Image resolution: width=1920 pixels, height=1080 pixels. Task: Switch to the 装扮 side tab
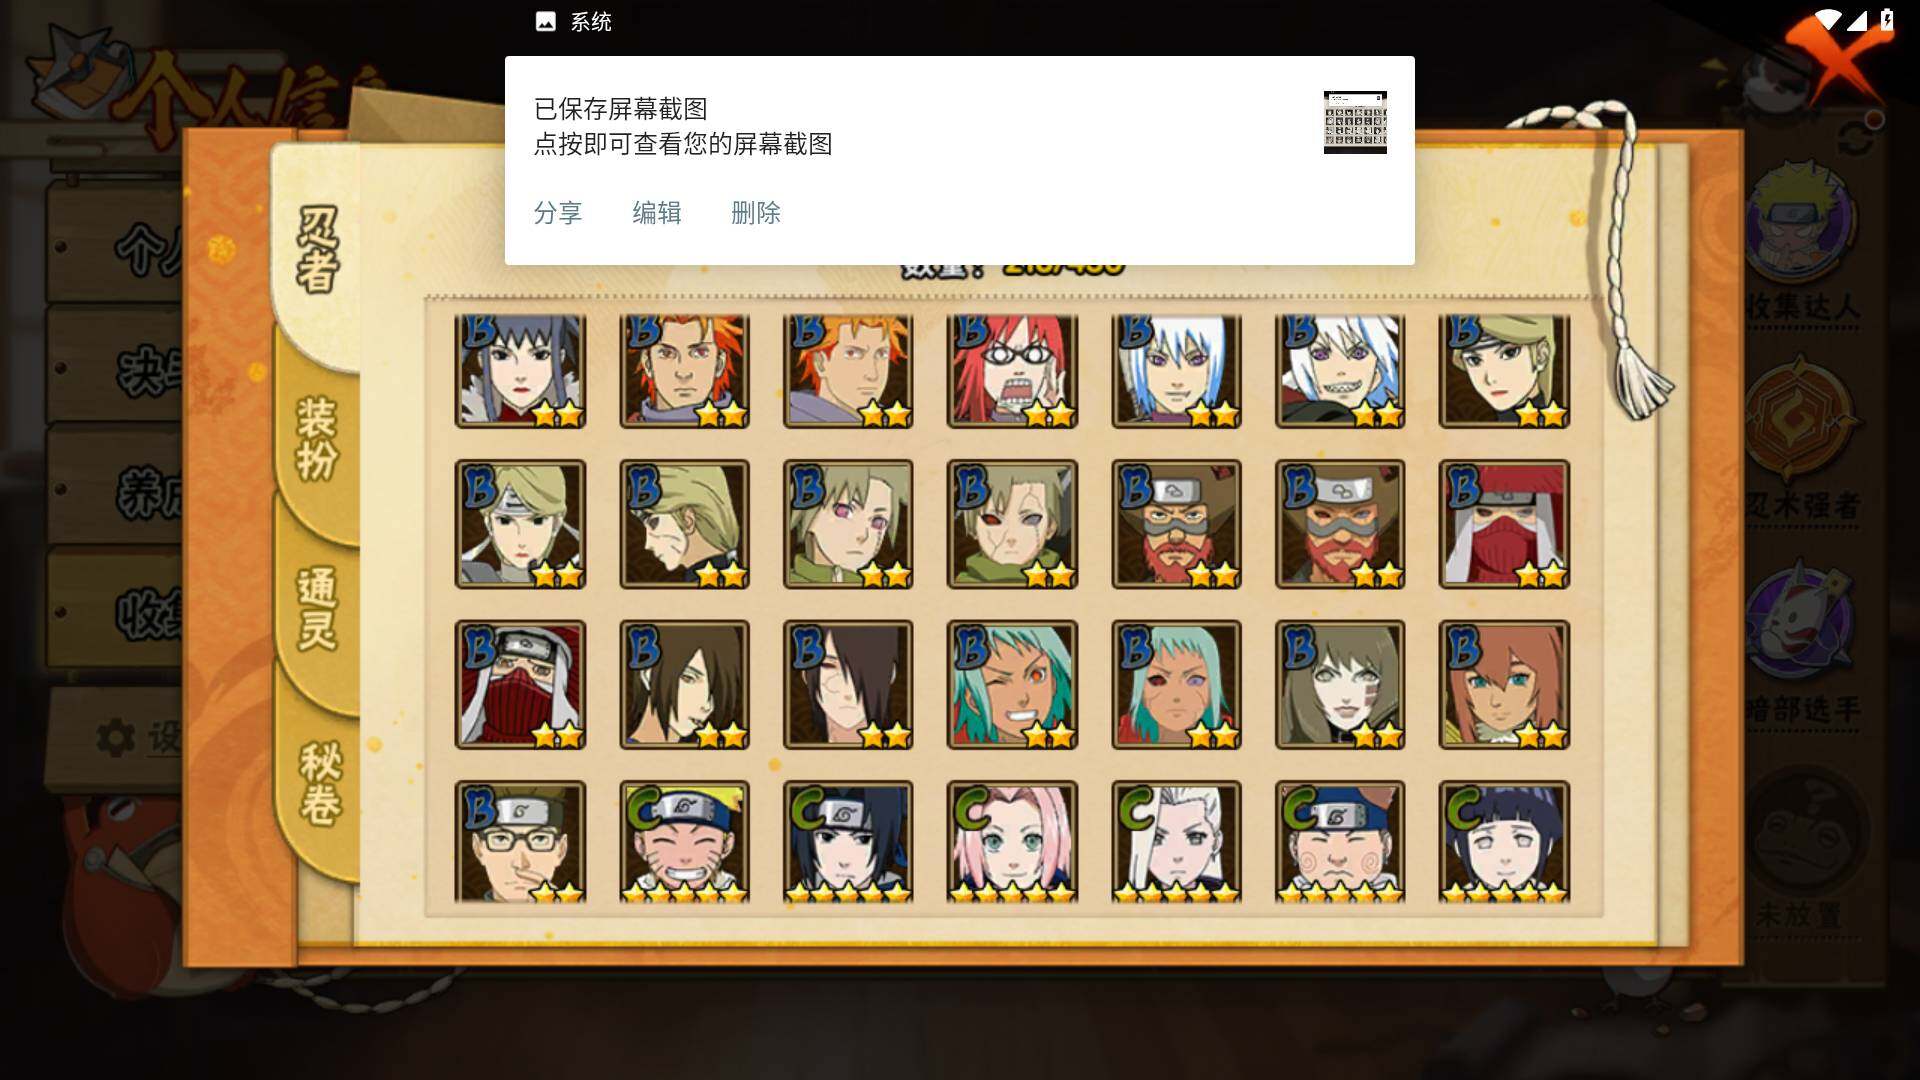[317, 438]
